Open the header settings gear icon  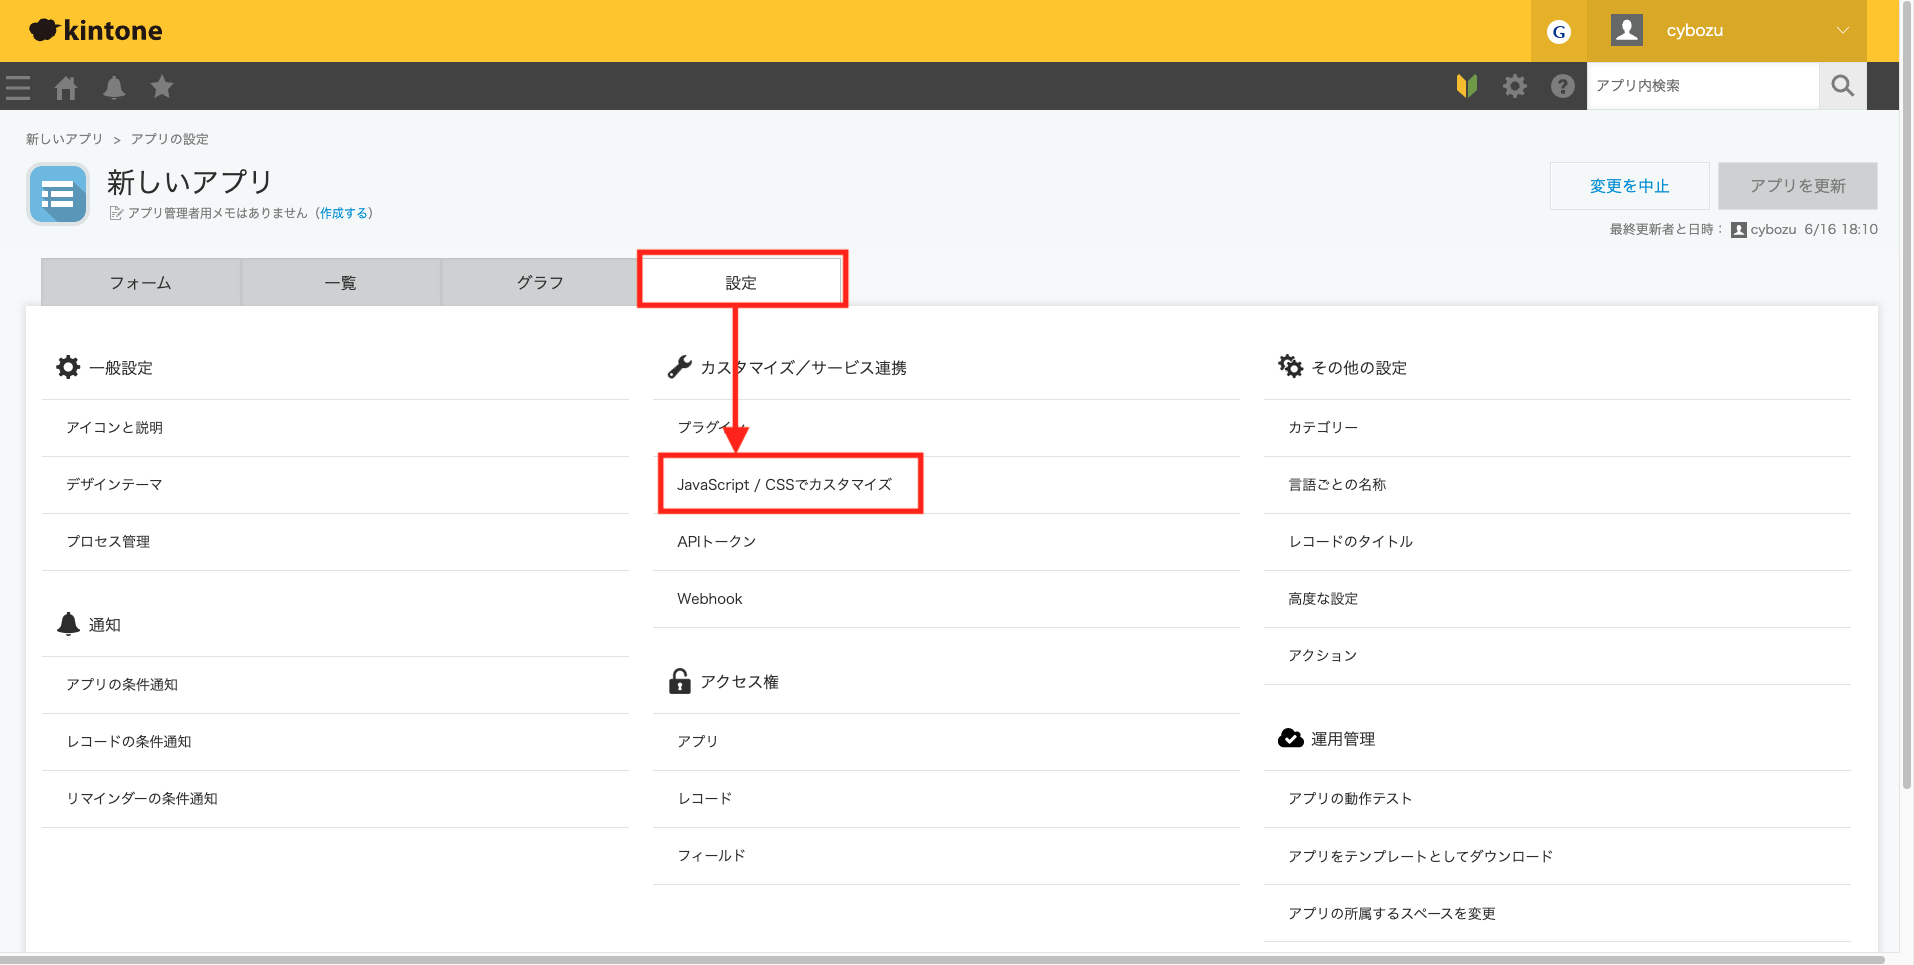point(1515,86)
